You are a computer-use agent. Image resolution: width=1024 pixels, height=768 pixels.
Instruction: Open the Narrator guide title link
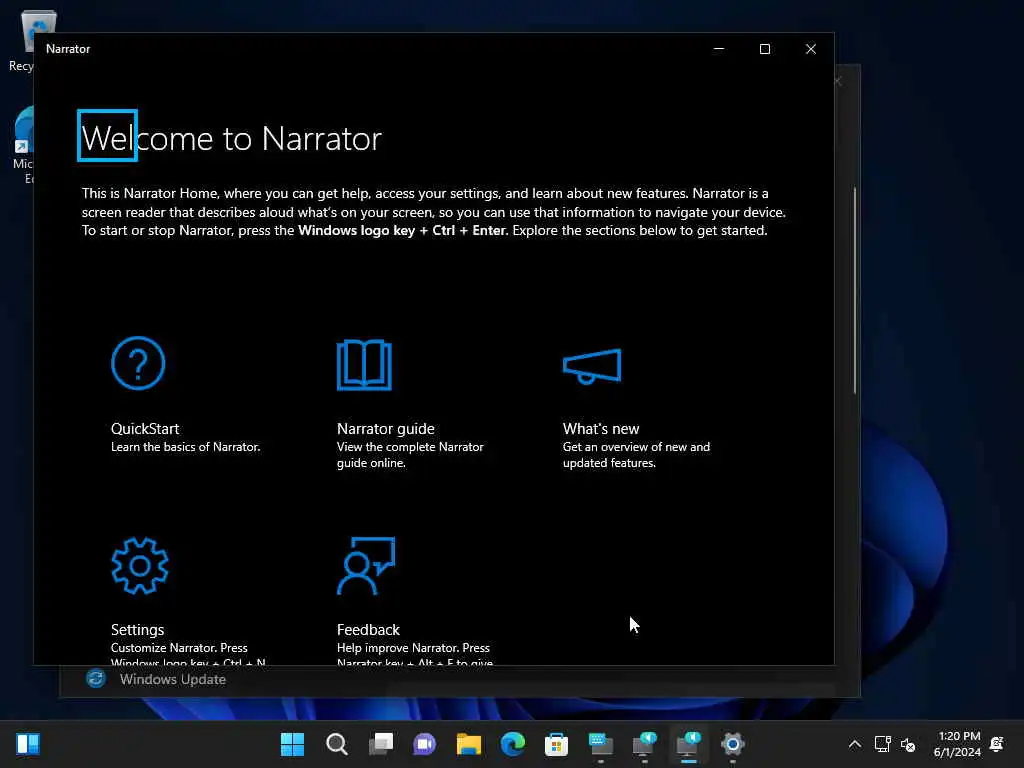(385, 428)
